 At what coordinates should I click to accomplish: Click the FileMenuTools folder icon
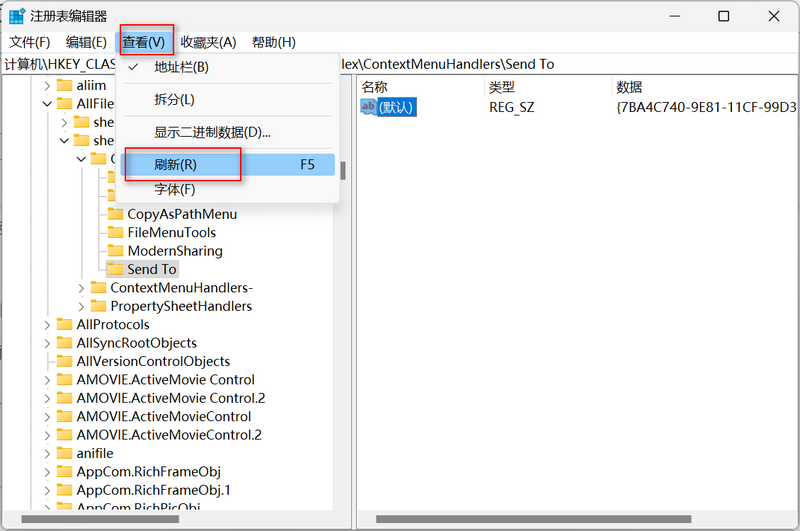[x=116, y=232]
